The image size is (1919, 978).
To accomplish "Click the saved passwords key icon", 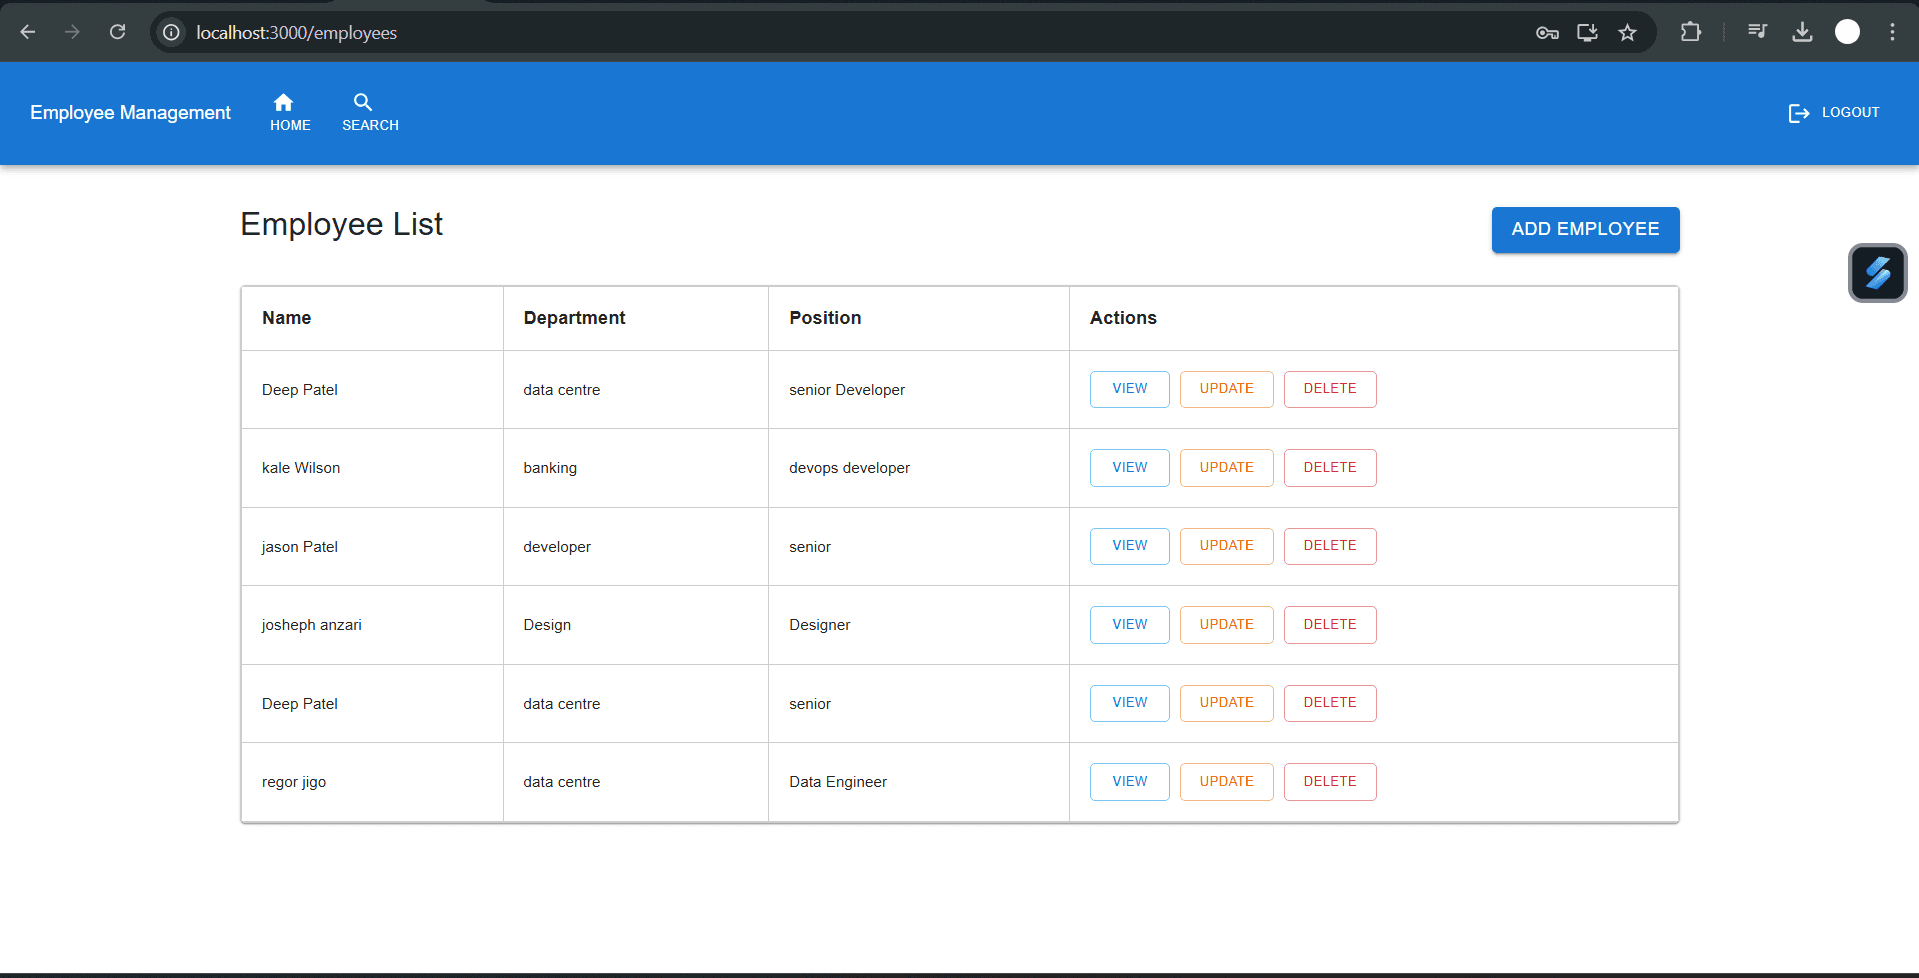I will coord(1546,32).
